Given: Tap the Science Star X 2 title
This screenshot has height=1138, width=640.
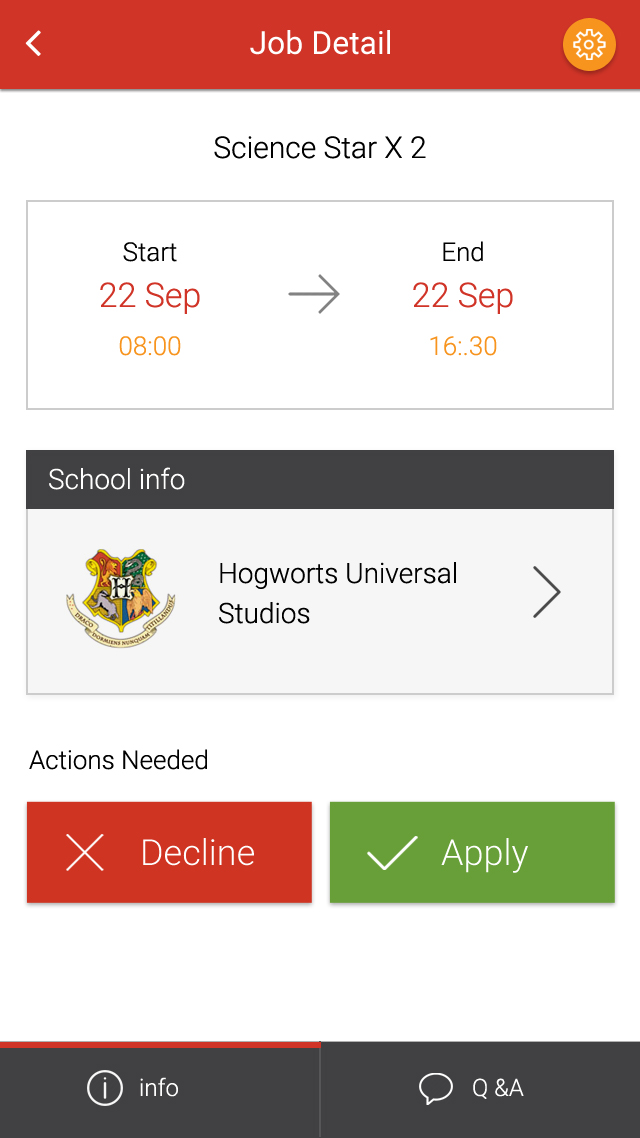Looking at the screenshot, I should click(x=320, y=148).
